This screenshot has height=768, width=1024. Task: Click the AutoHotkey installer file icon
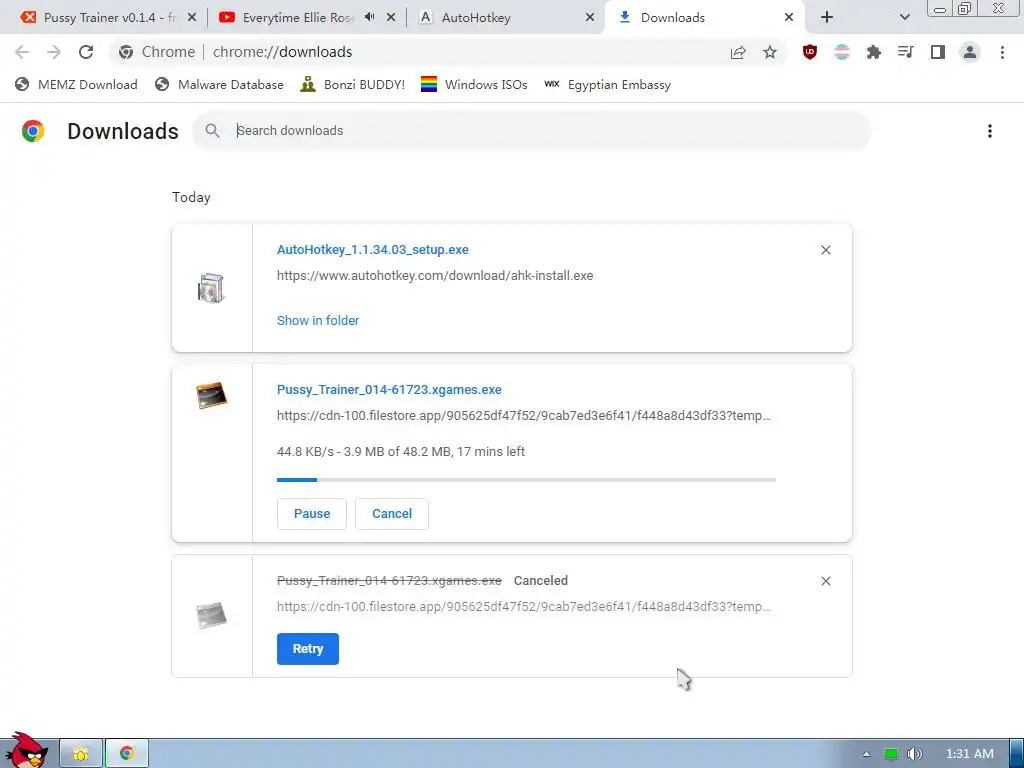tap(211, 288)
